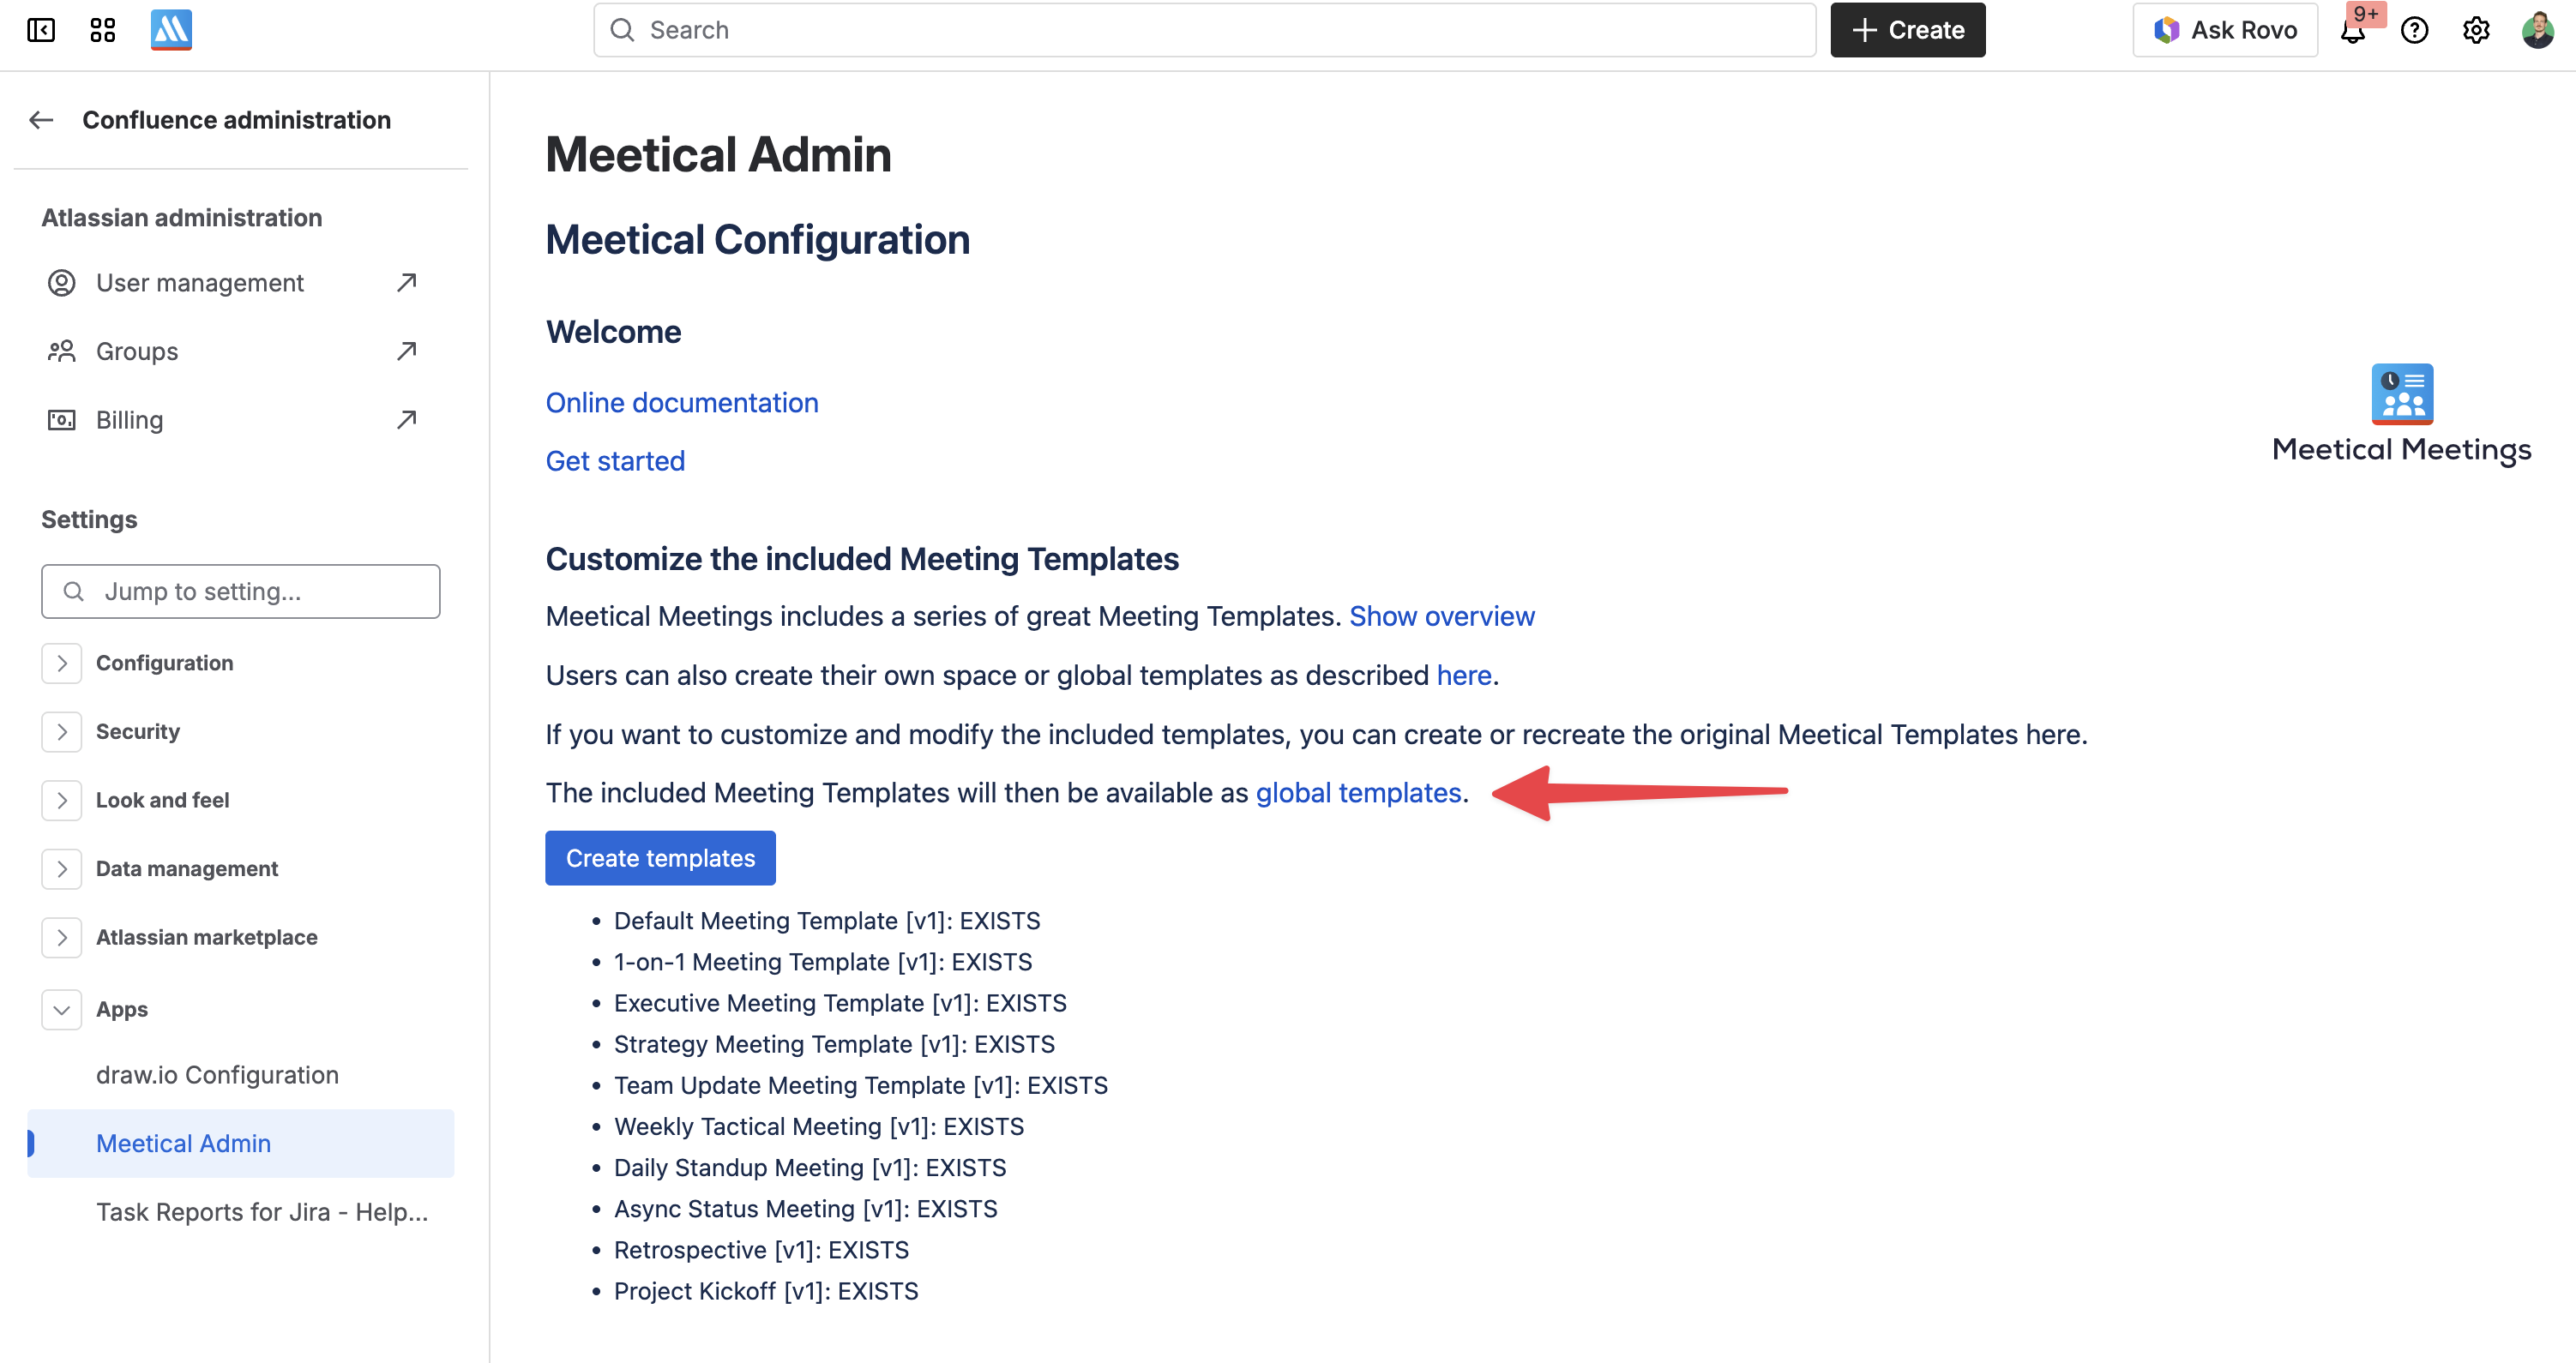Click the Show overview link
This screenshot has width=2576, height=1363.
coord(1442,616)
